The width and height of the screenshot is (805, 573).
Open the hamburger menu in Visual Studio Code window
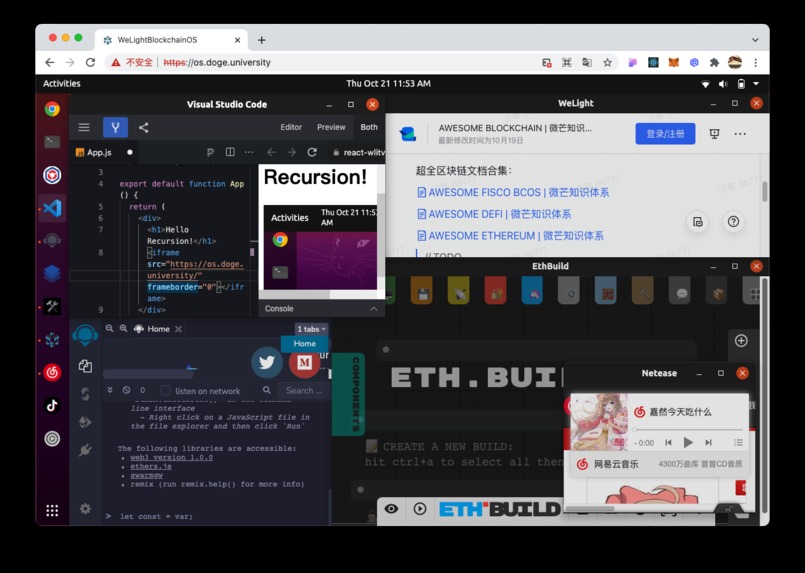84,127
